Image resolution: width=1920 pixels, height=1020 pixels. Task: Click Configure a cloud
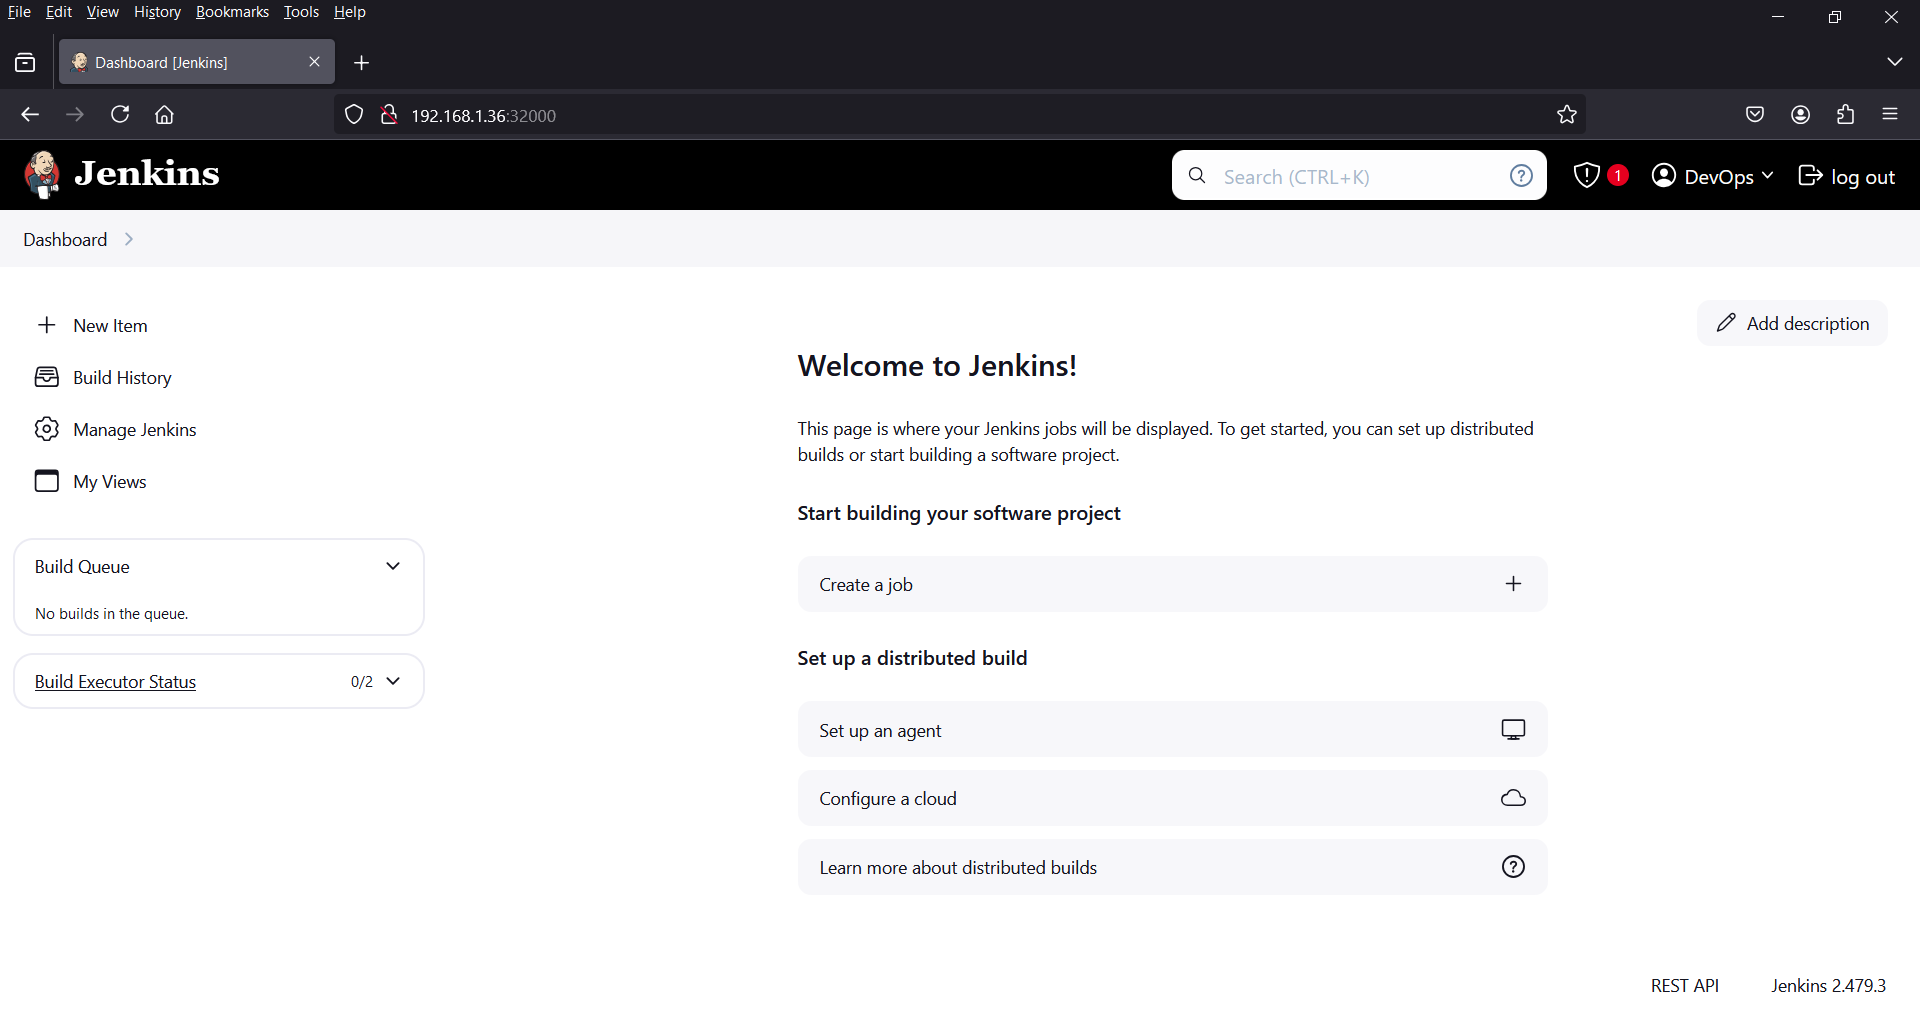[x=1172, y=798]
